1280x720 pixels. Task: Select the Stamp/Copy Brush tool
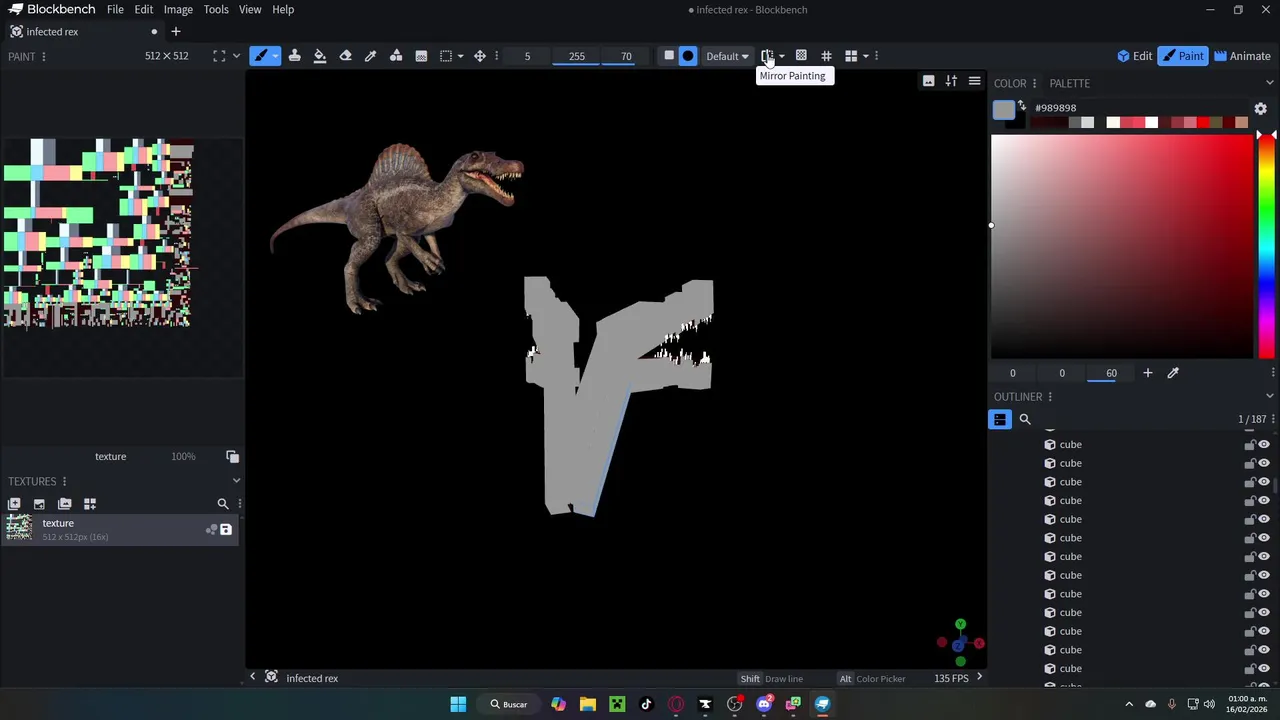click(294, 56)
